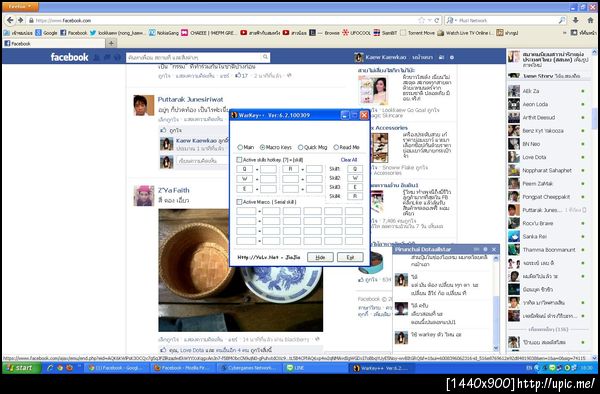Screen dimensions: 600x394
Task: Open Facebook friend requests icon
Action: click(96, 57)
